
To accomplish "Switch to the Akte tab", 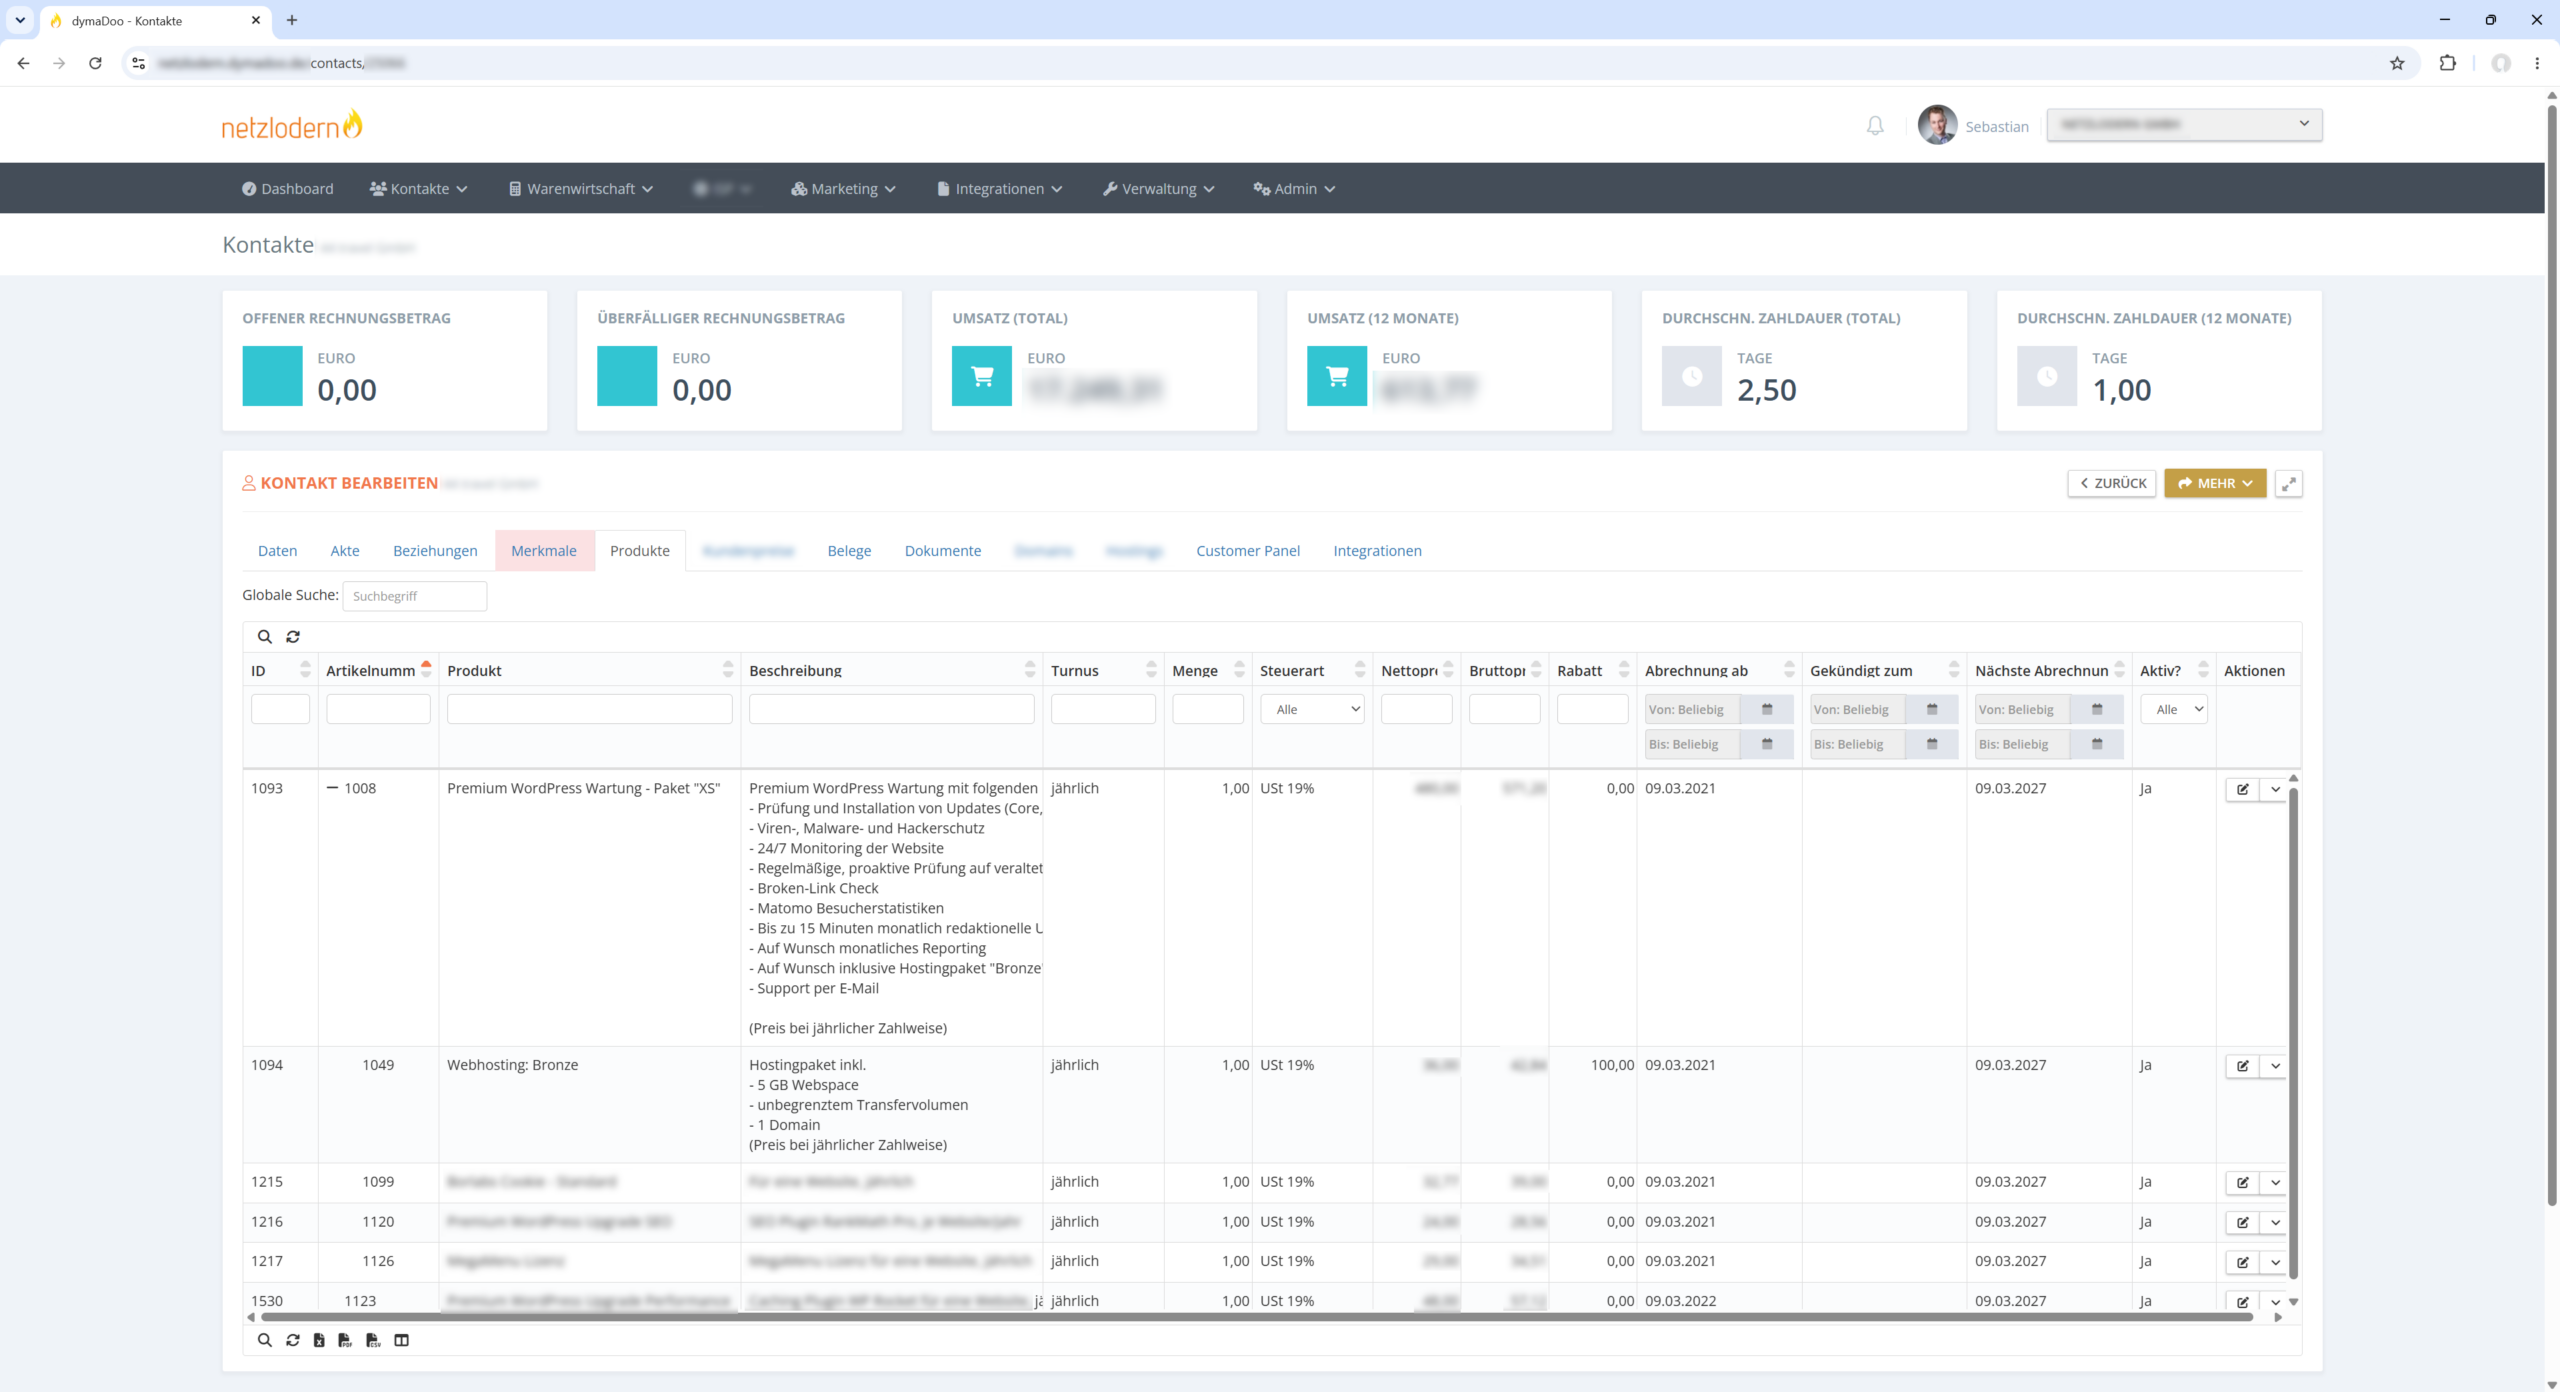I will click(x=345, y=551).
